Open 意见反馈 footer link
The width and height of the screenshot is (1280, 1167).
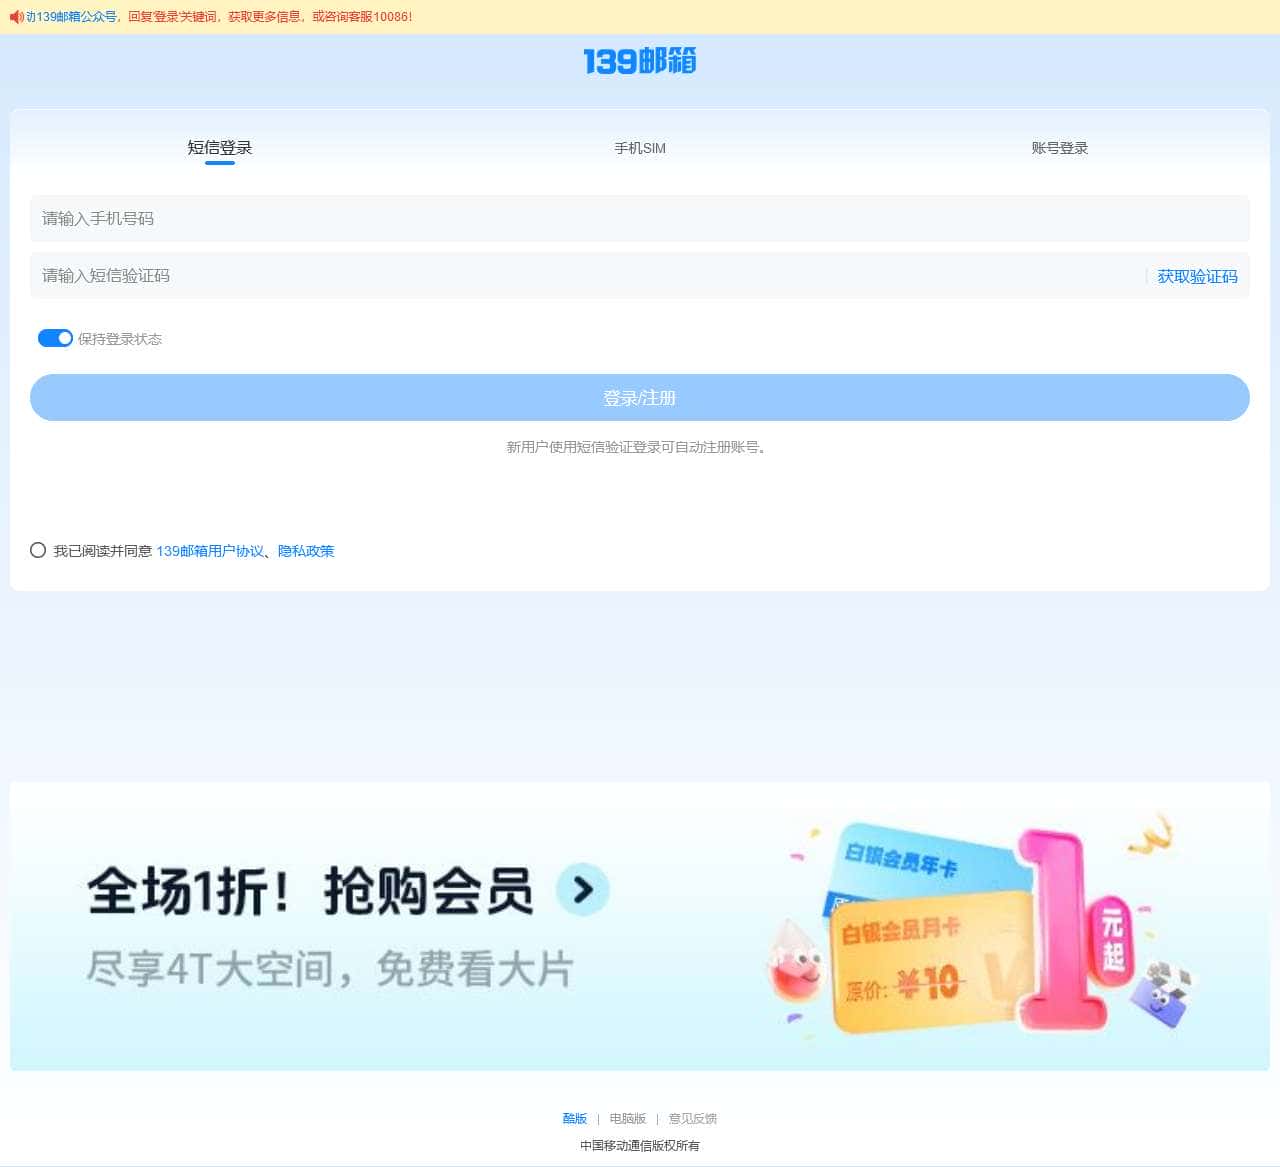(693, 1118)
